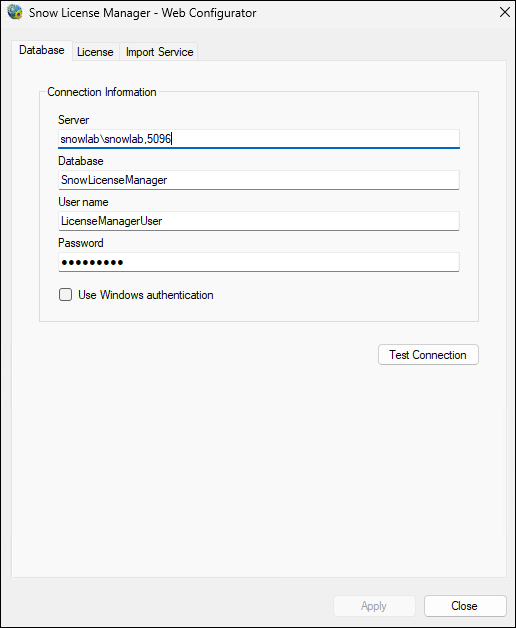
Task: Click the Database field label above SnowLicenseManager
Action: pos(81,161)
